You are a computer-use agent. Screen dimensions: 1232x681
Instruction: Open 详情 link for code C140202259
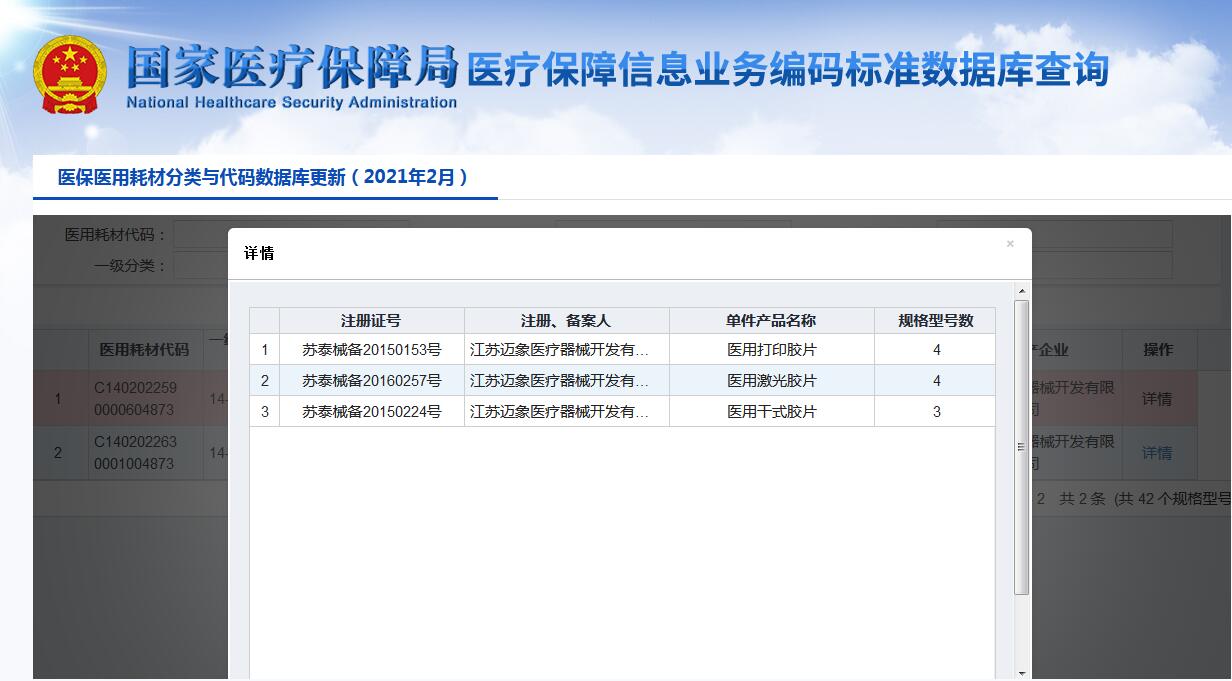[x=1157, y=399]
